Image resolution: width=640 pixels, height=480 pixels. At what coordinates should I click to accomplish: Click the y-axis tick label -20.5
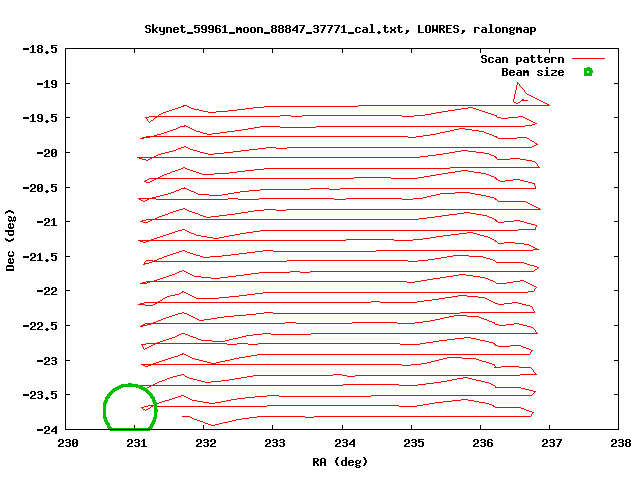[x=40, y=188]
